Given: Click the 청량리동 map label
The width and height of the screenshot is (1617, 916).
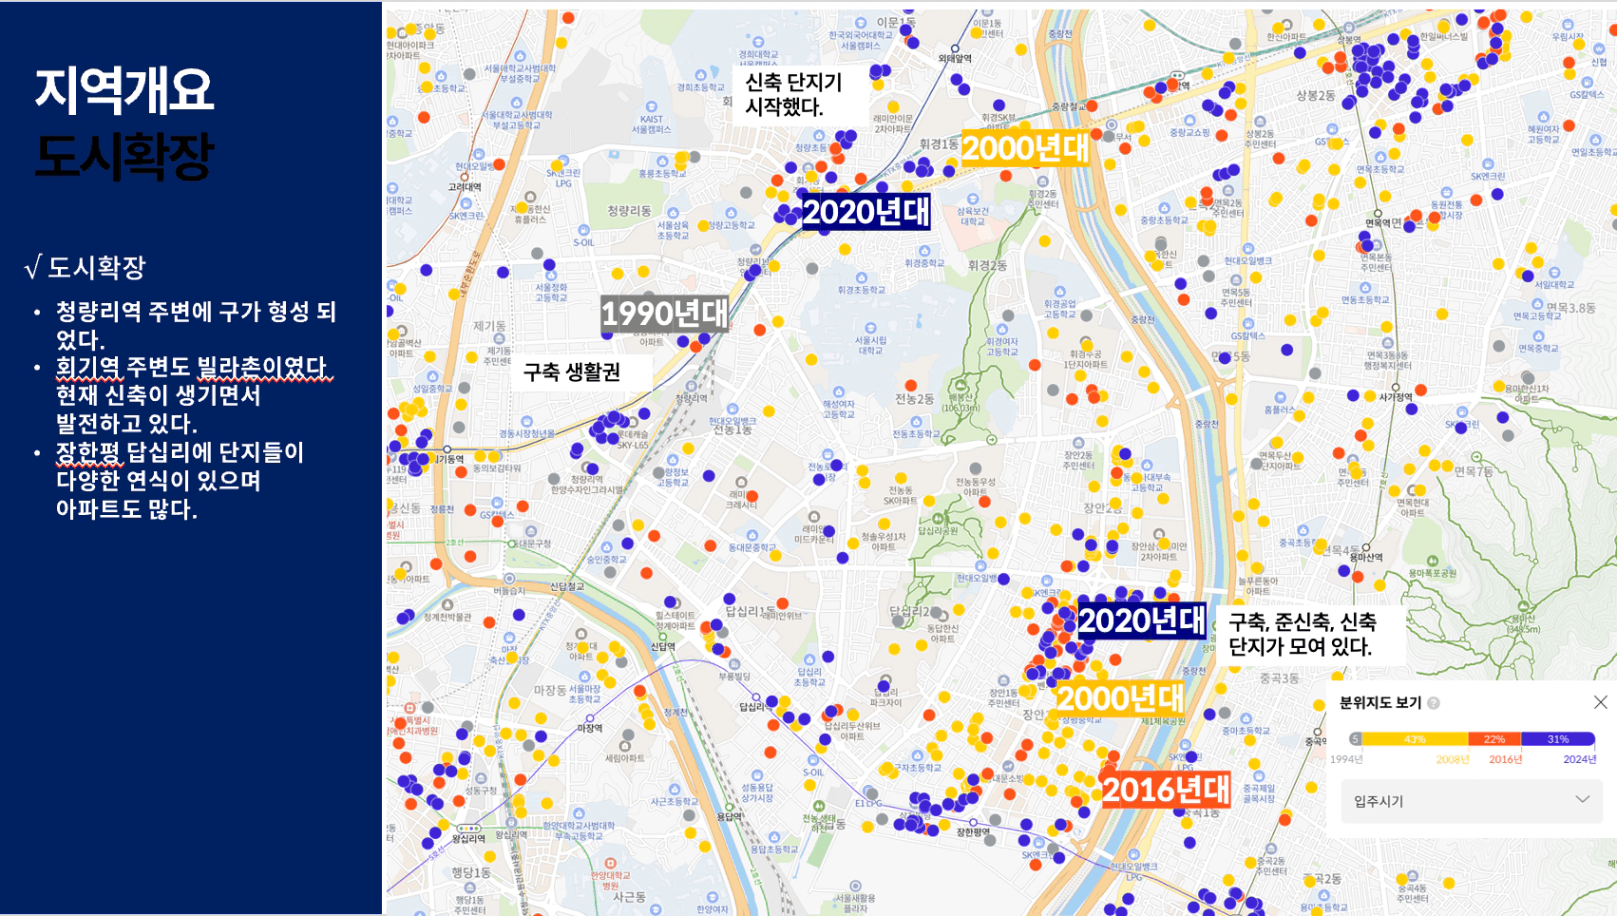Looking at the screenshot, I should point(629,210).
